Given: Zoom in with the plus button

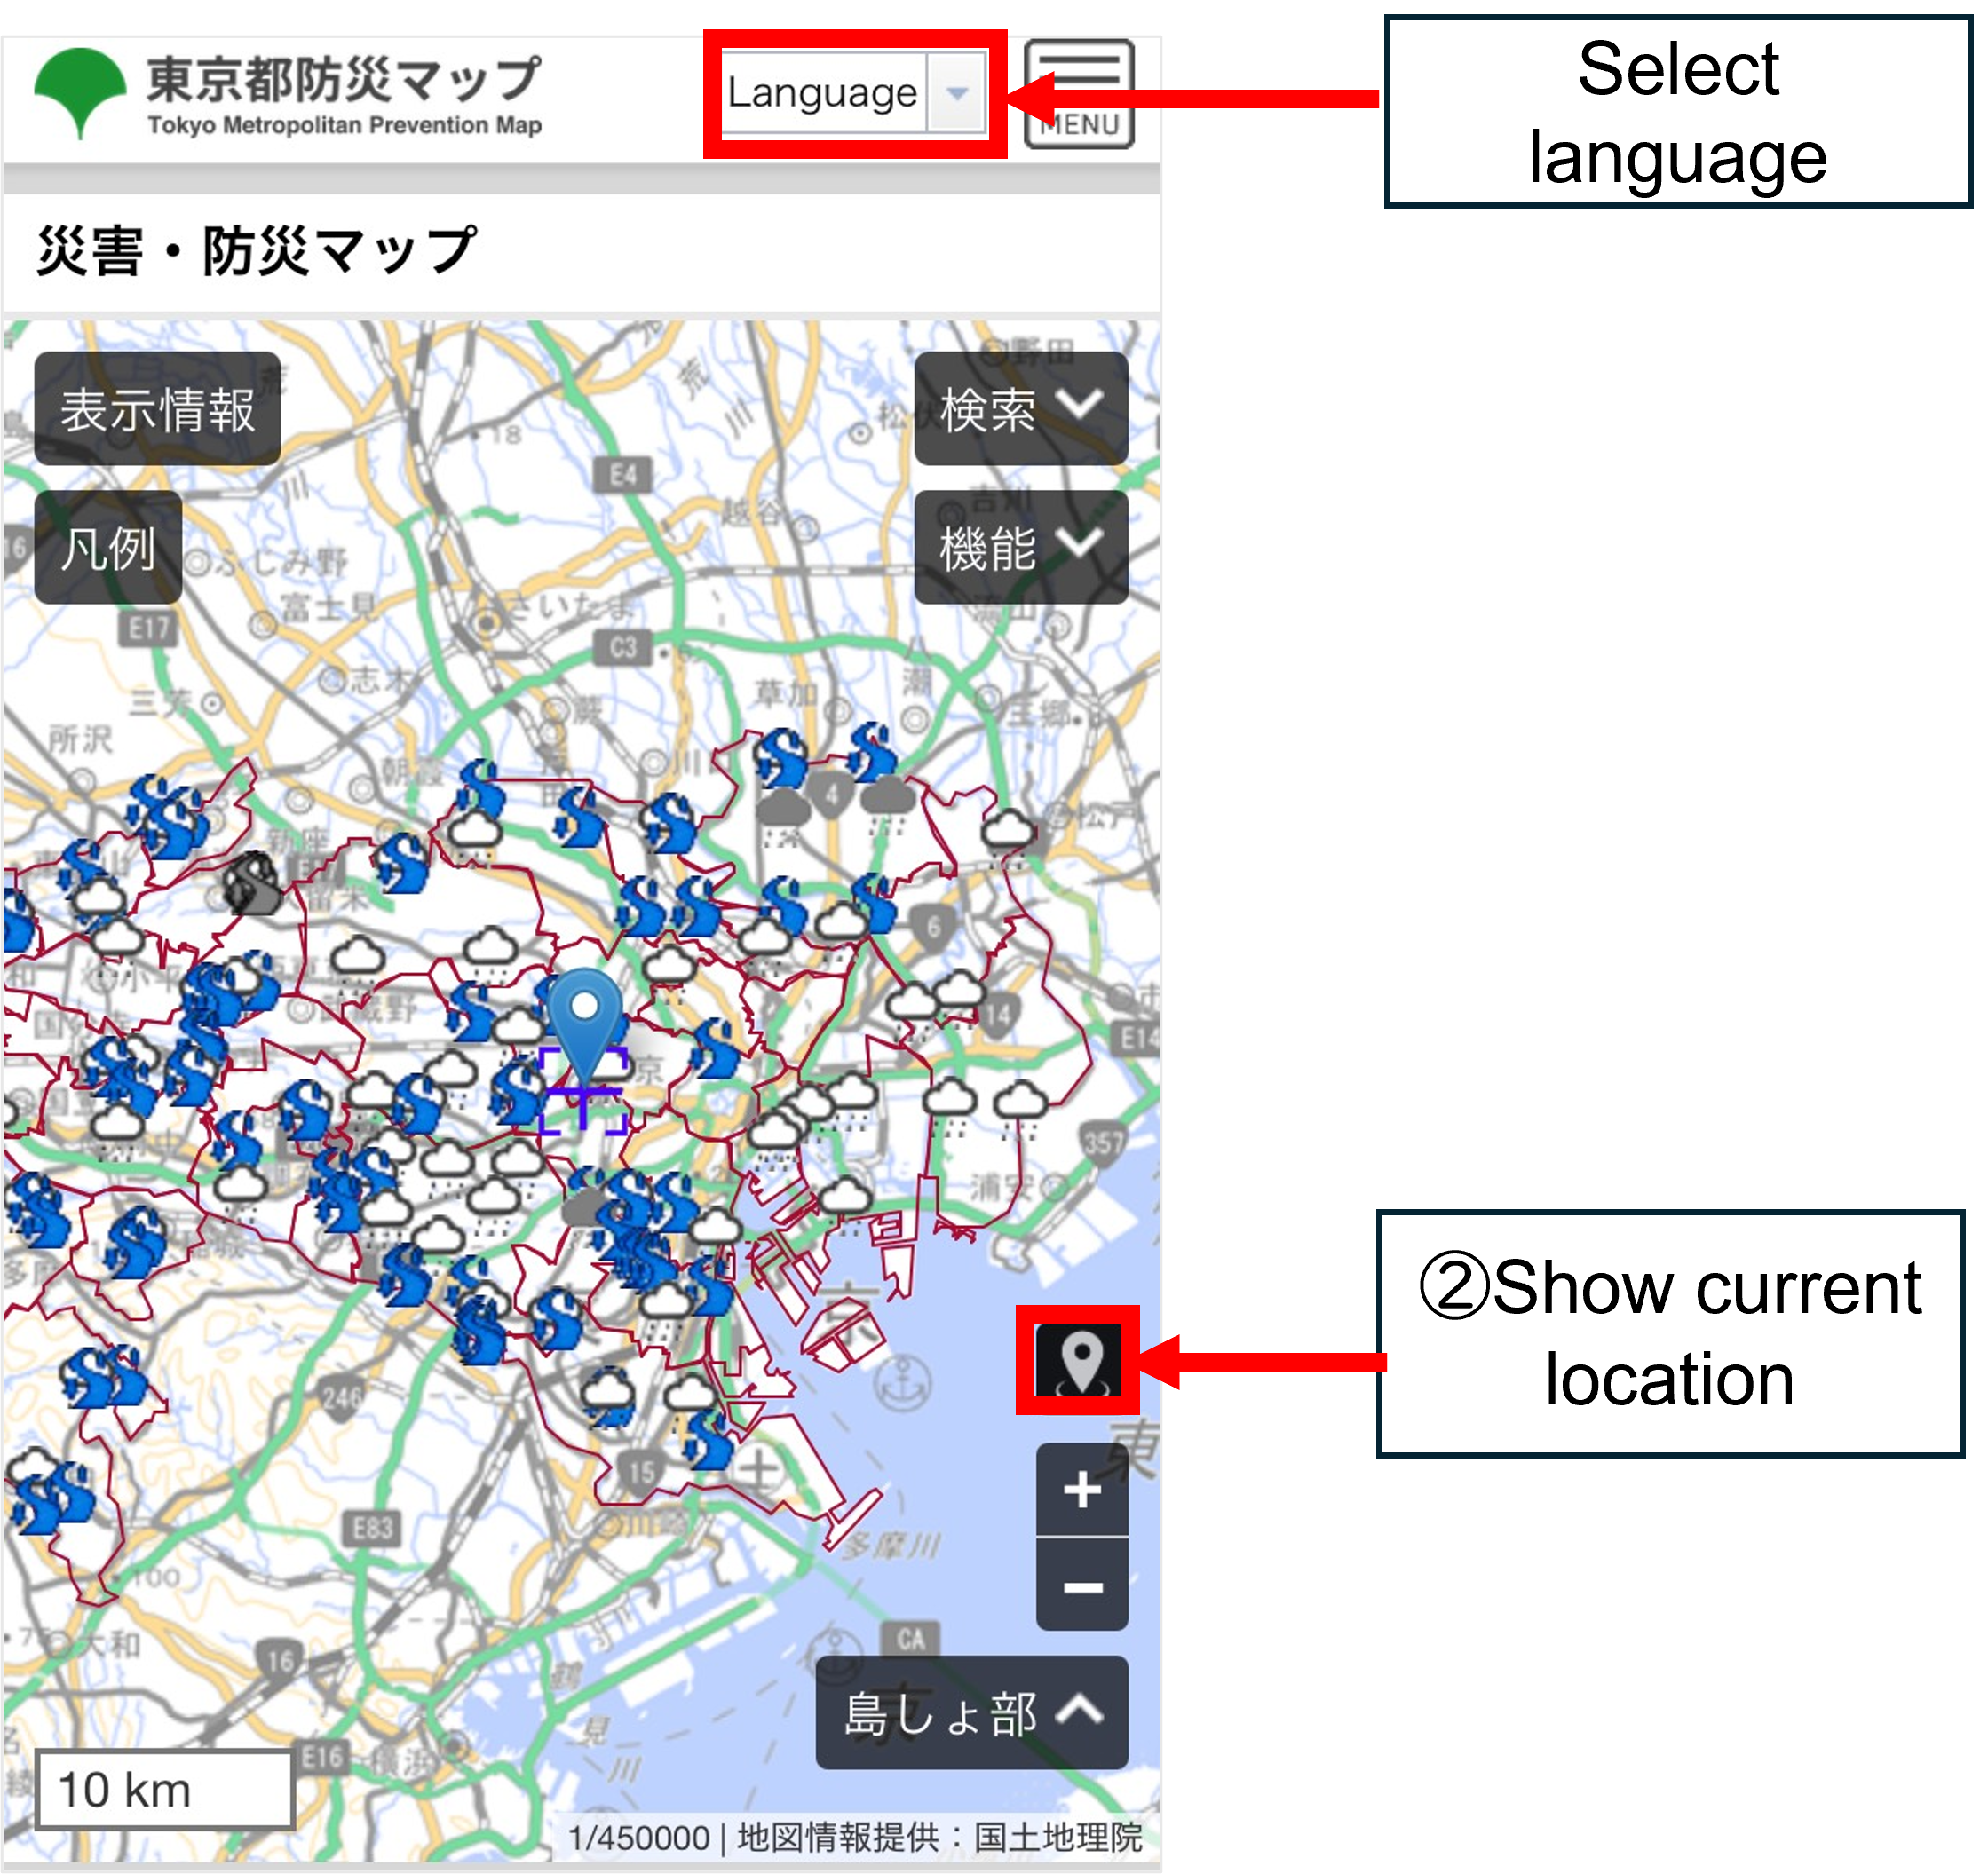Looking at the screenshot, I should (x=1082, y=1490).
